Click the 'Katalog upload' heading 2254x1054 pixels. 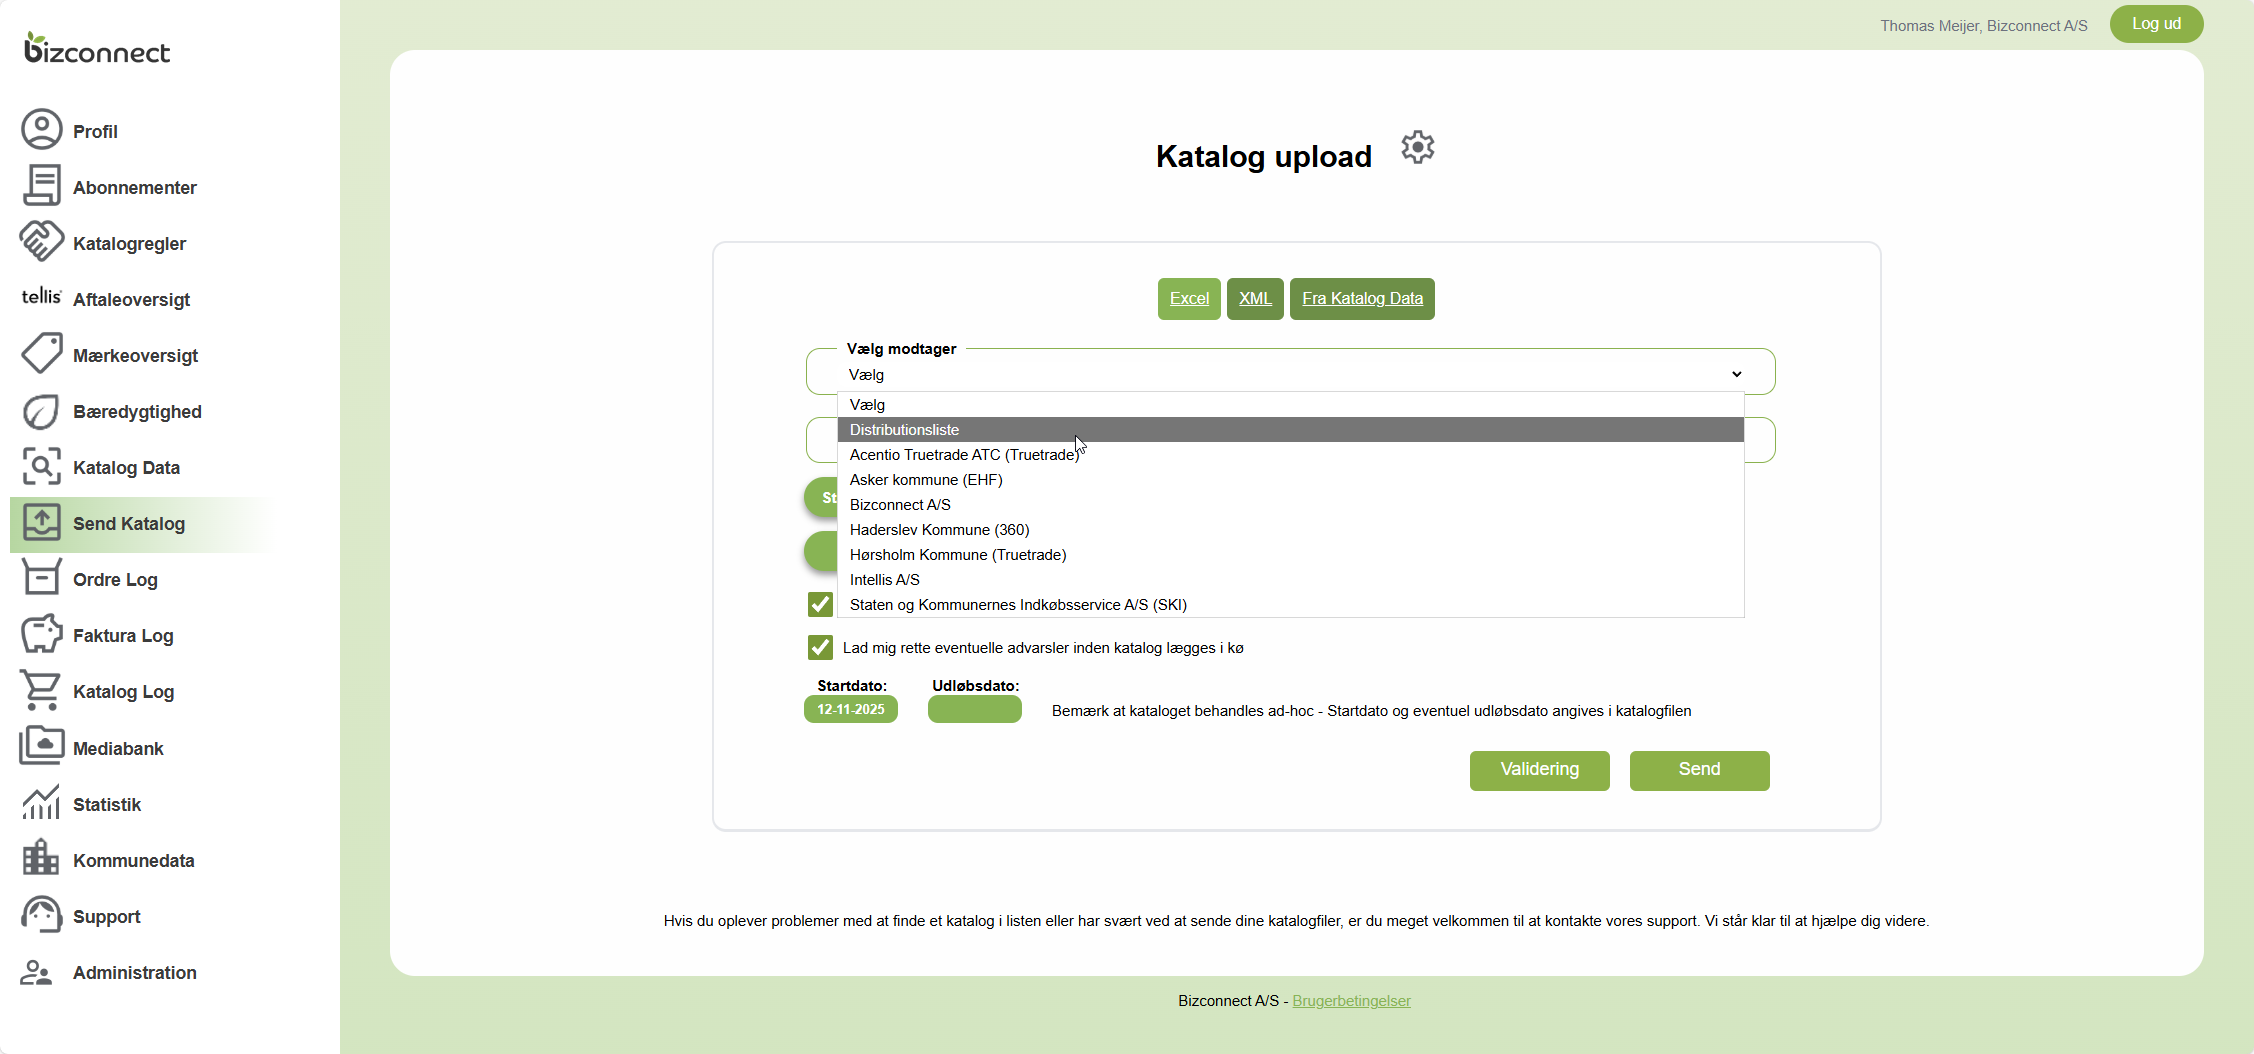click(x=1264, y=156)
